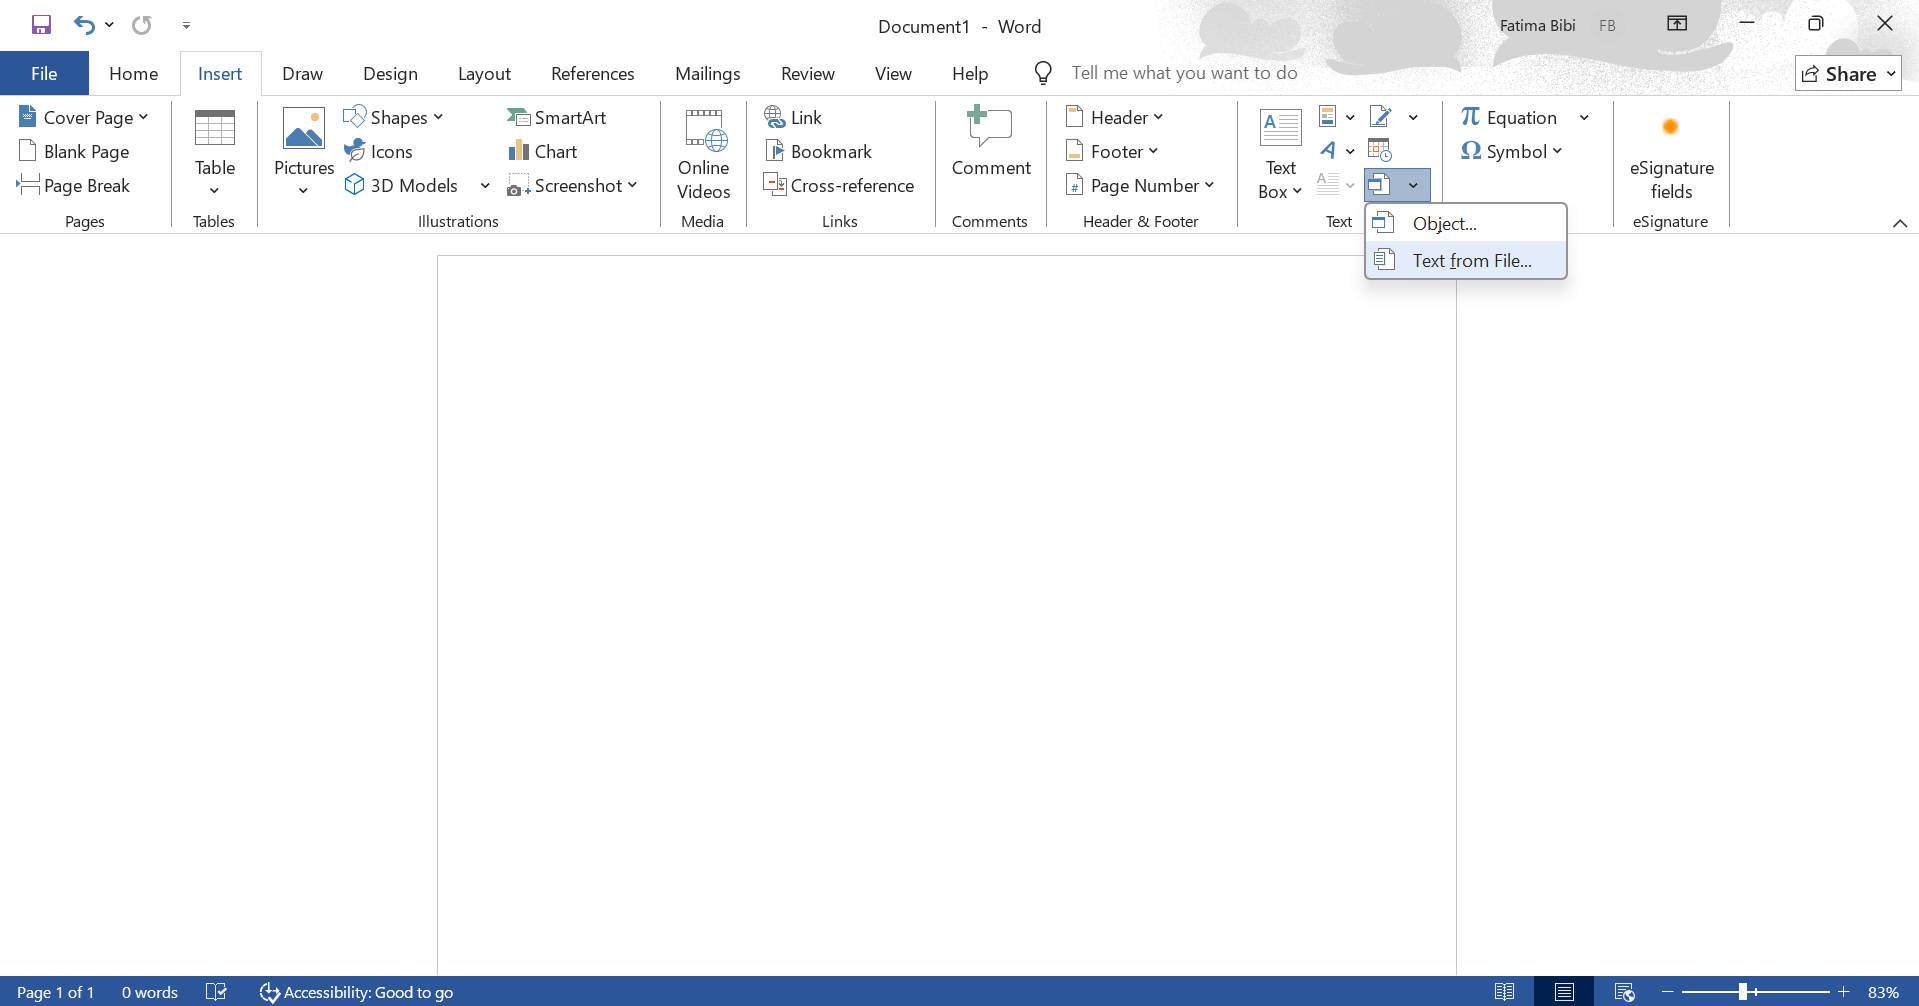This screenshot has height=1006, width=1919.
Task: Click the 0 words count
Action: (150, 992)
